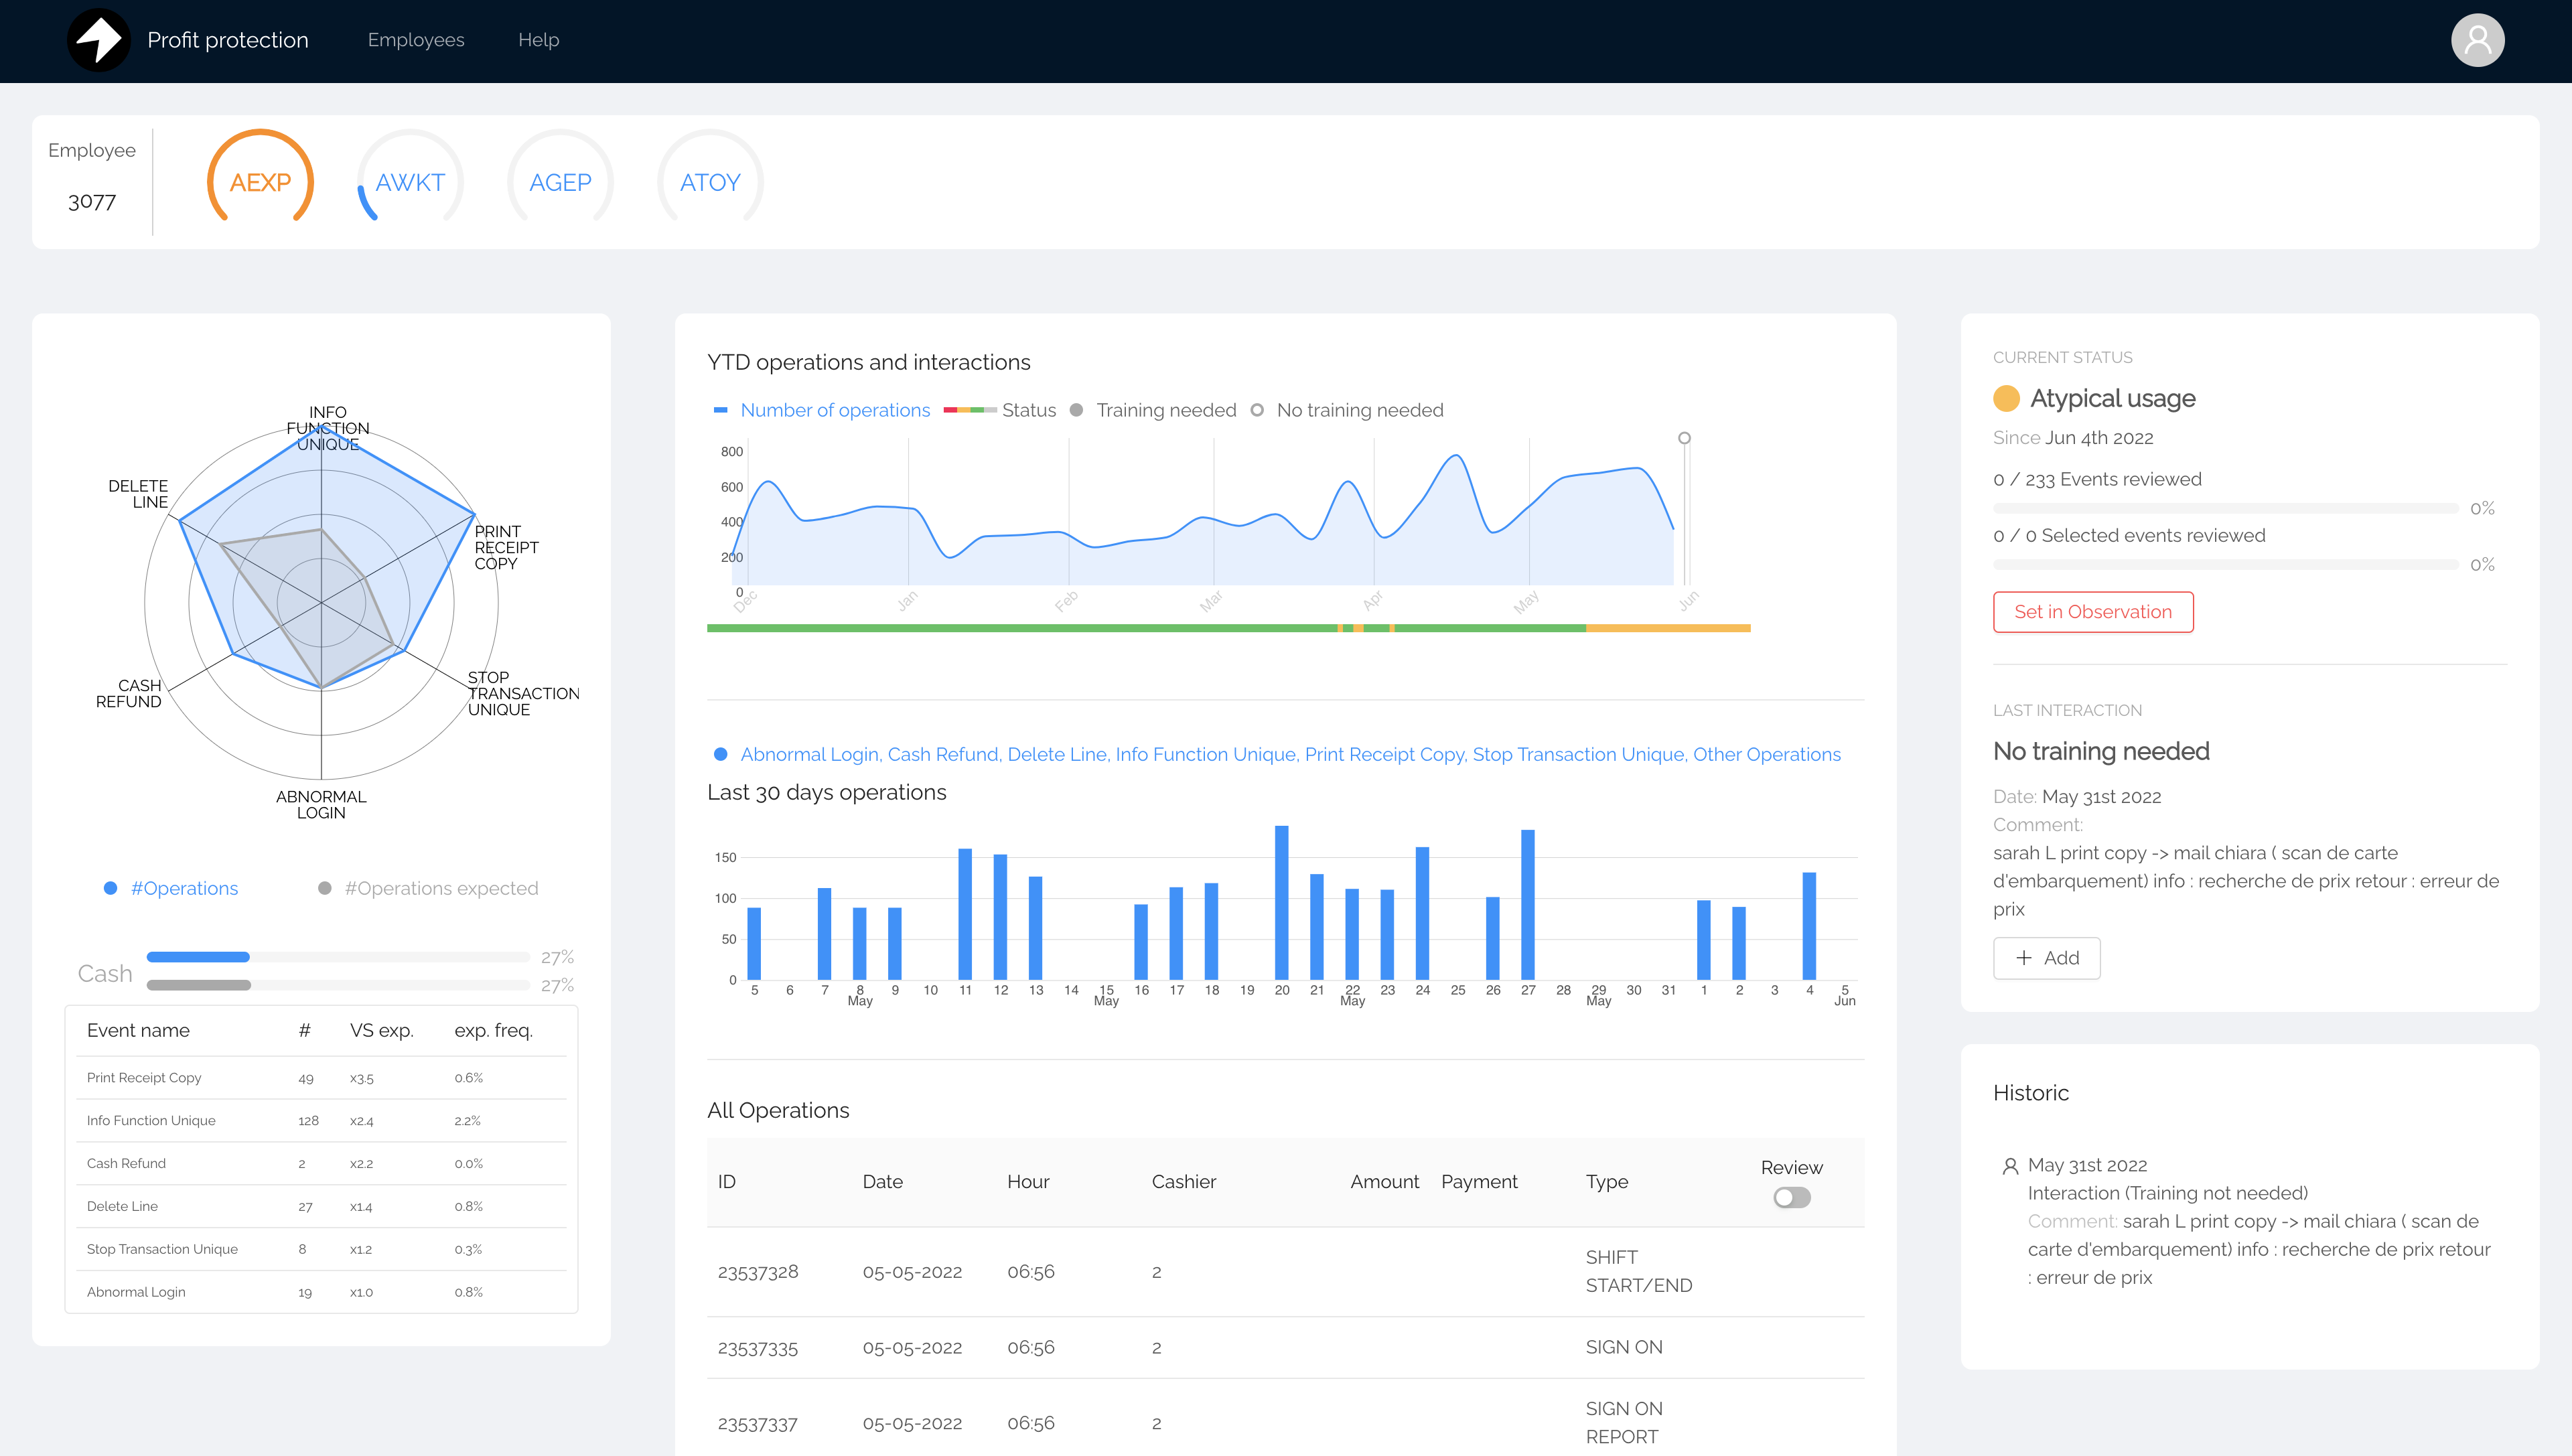Select the Info Function Unique event row
Image resolution: width=2572 pixels, height=1456 pixels.
click(321, 1121)
